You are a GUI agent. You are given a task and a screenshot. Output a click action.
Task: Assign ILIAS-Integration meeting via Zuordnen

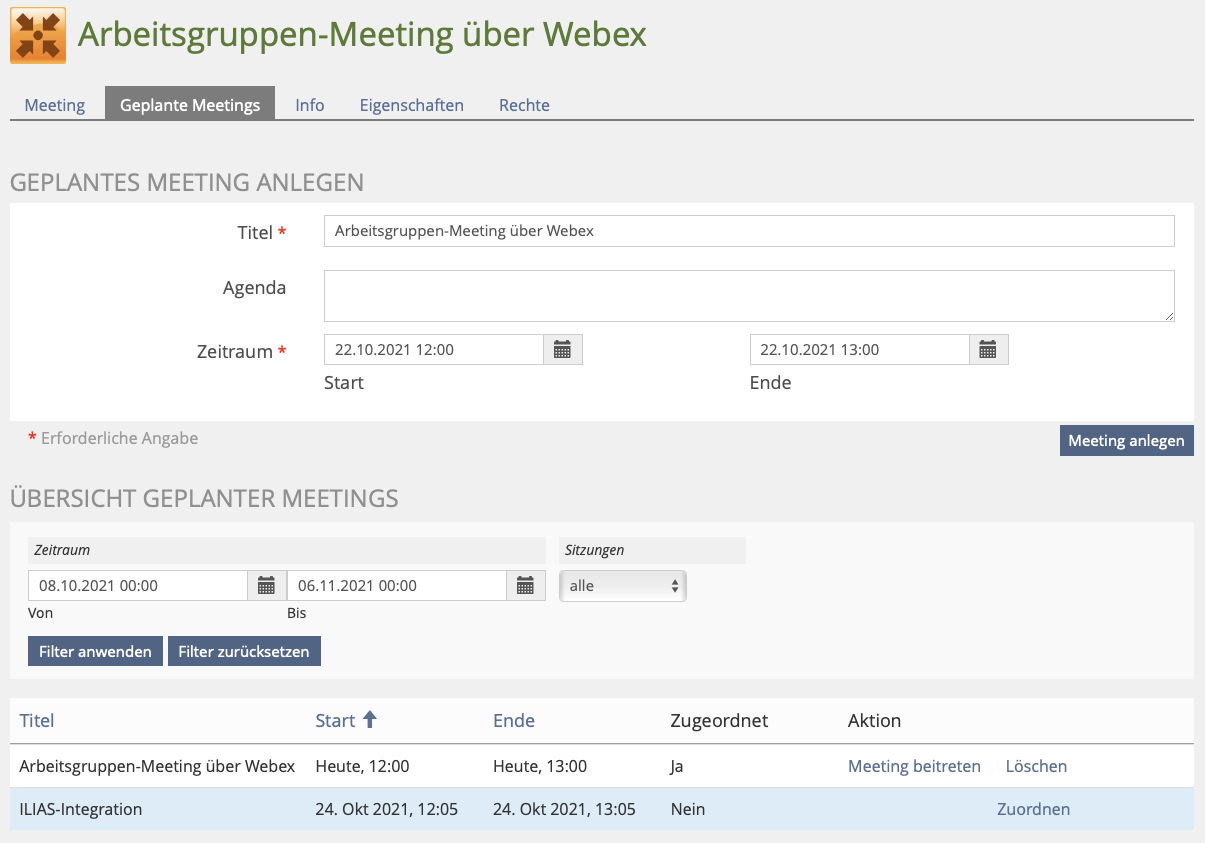(x=1033, y=810)
